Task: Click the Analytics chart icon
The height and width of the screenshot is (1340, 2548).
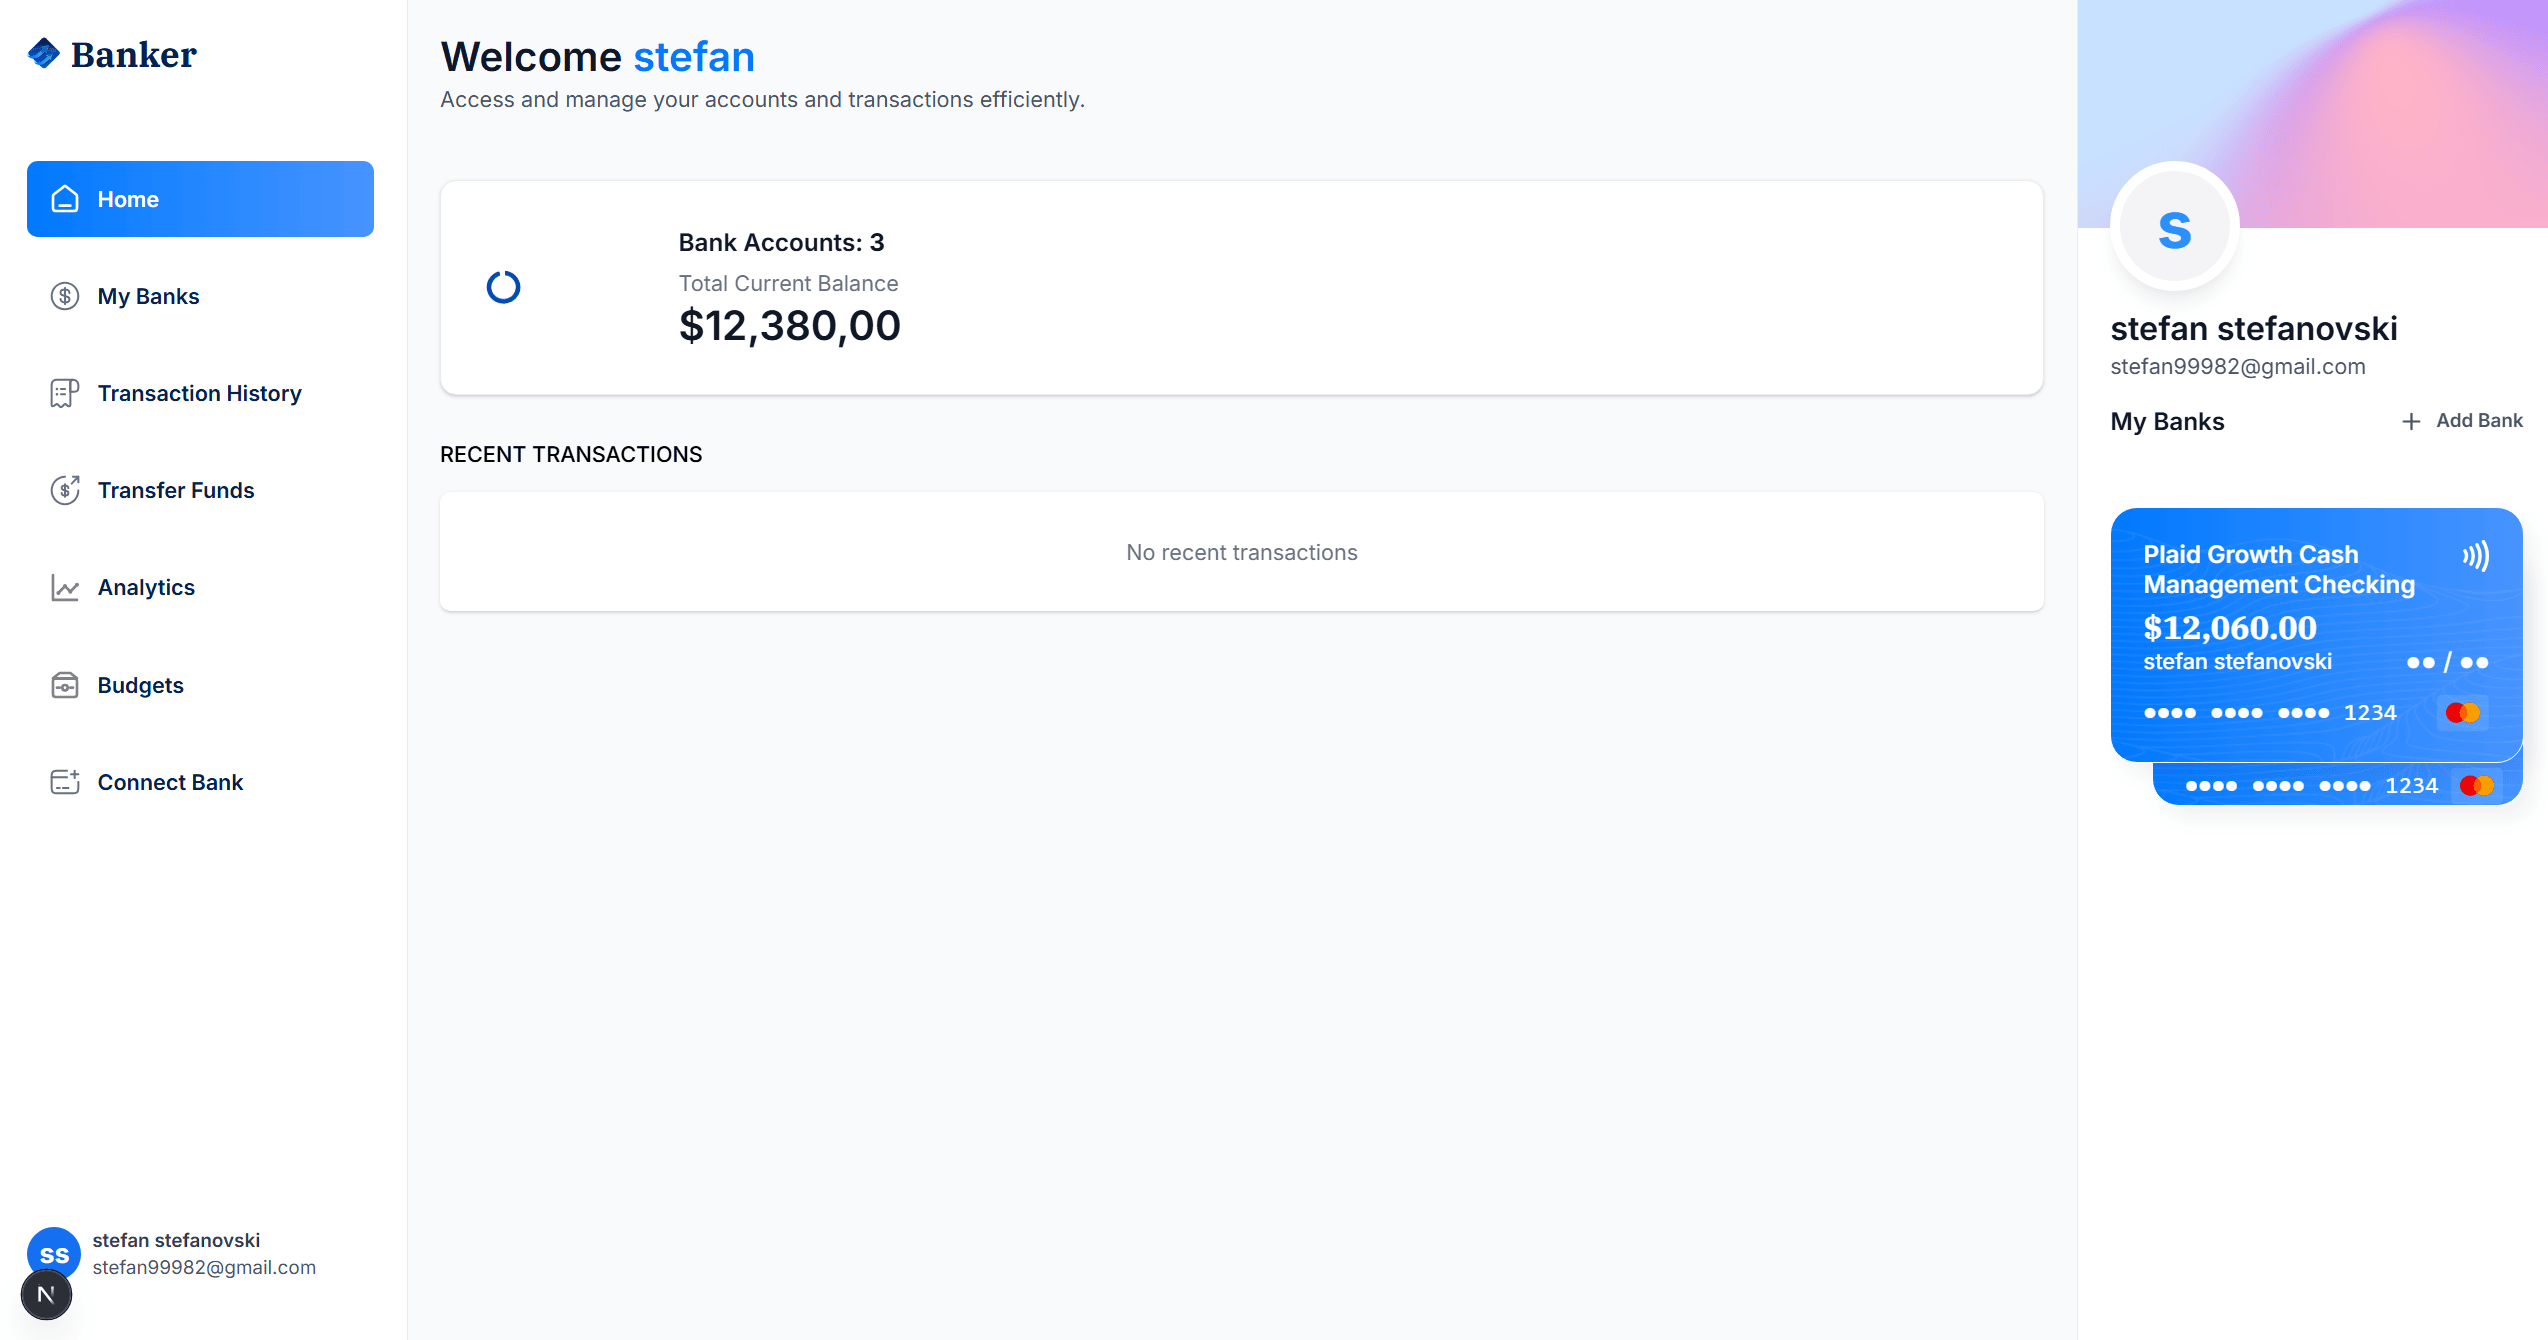Action: 65,587
